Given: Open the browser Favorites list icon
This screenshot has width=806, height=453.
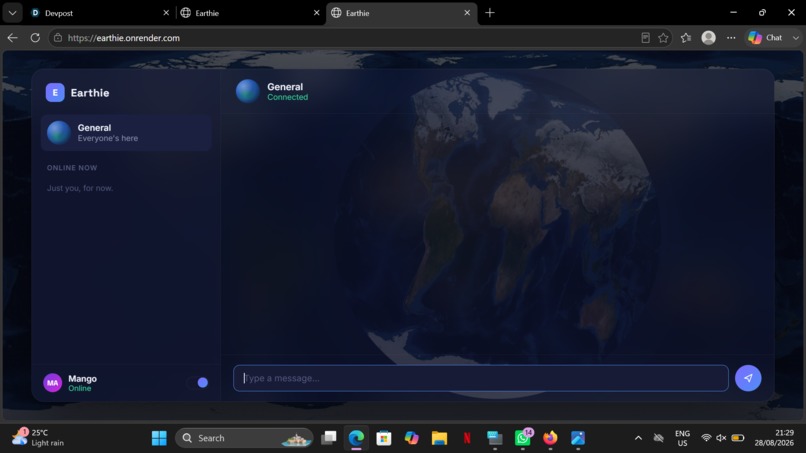Looking at the screenshot, I should (x=686, y=38).
